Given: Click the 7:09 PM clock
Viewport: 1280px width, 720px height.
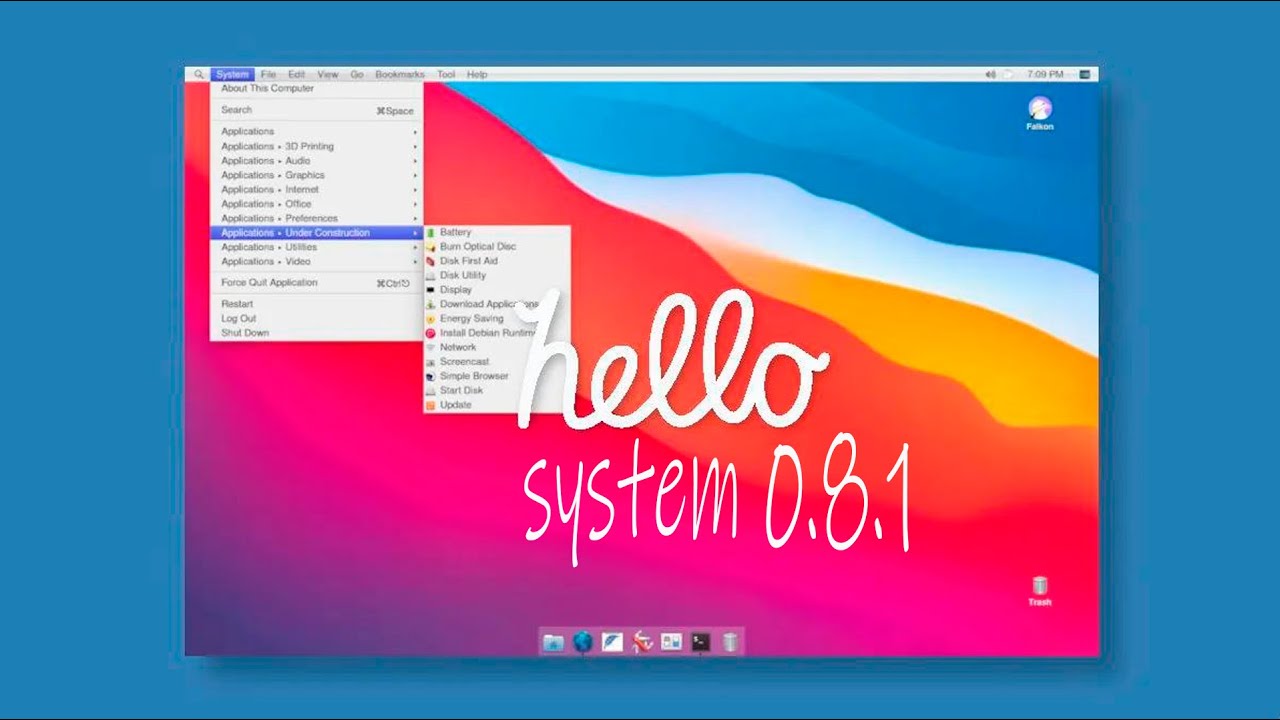Looking at the screenshot, I should coord(1045,75).
